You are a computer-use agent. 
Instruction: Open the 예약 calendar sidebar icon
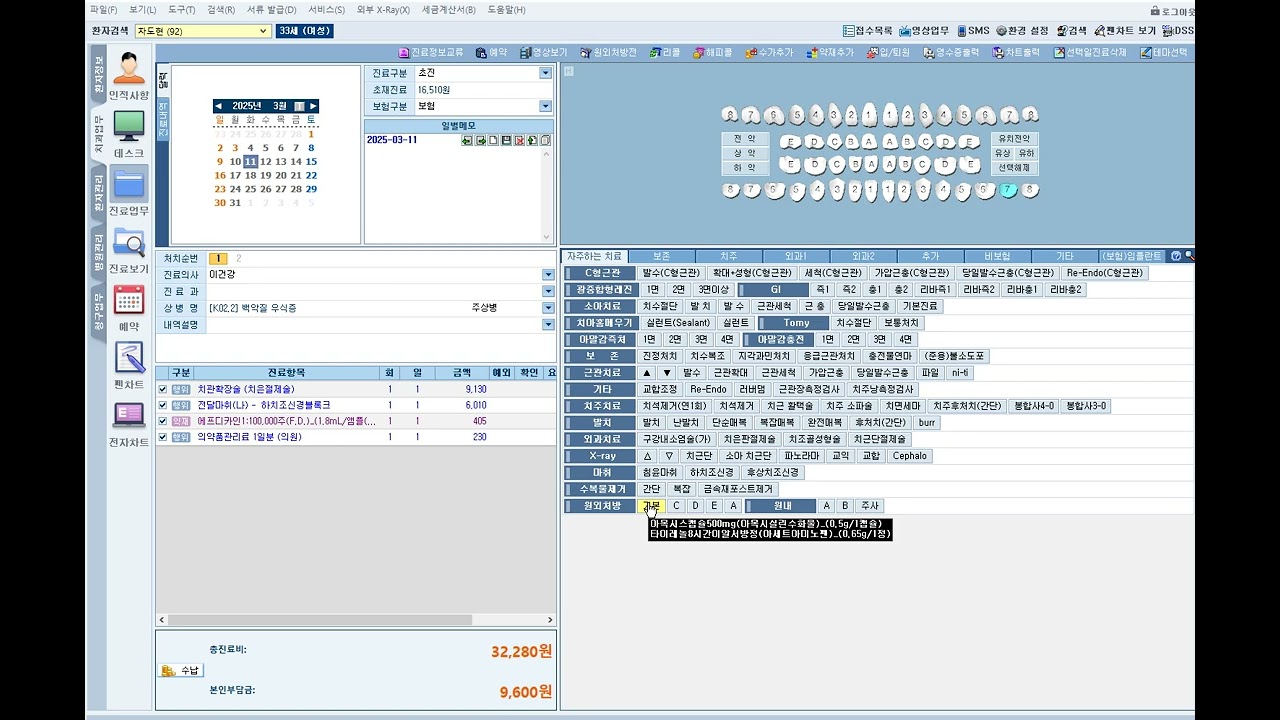click(129, 308)
